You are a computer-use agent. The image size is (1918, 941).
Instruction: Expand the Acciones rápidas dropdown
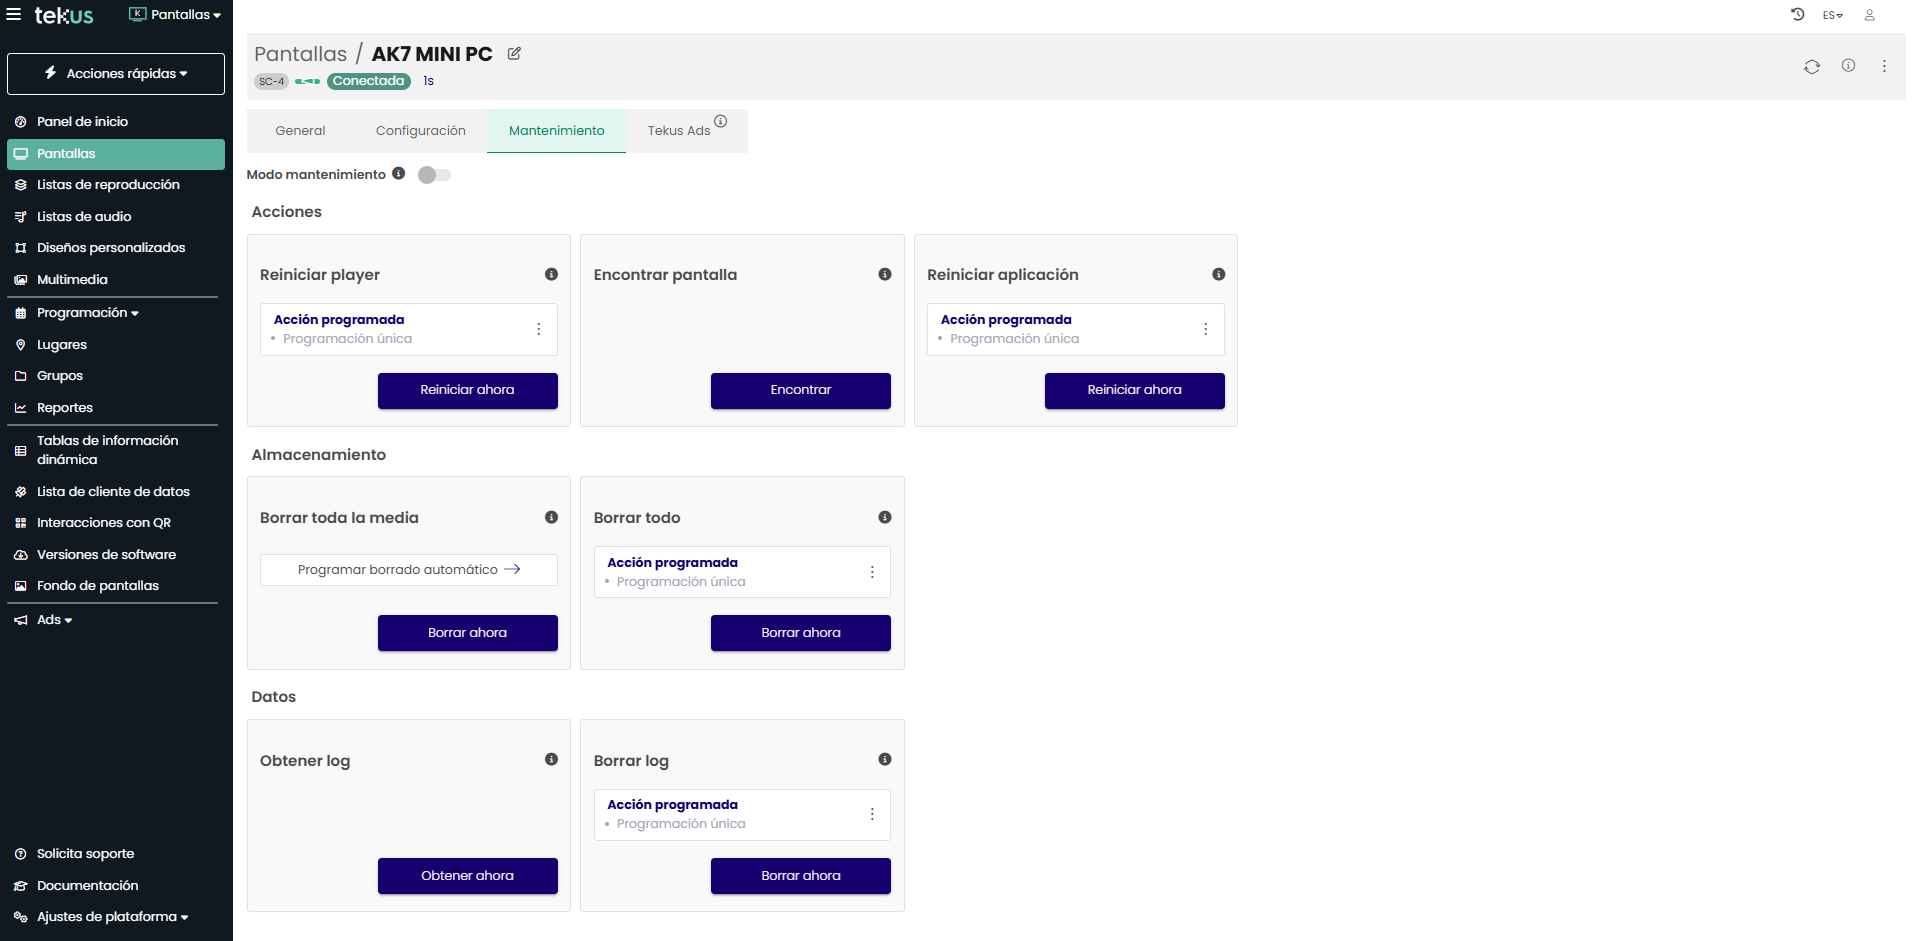pos(116,74)
